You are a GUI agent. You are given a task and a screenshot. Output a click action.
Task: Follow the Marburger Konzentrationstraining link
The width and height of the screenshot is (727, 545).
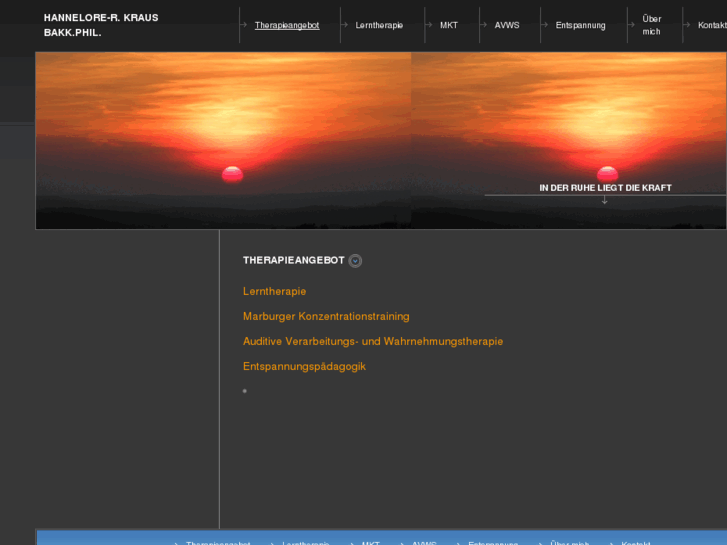point(326,316)
